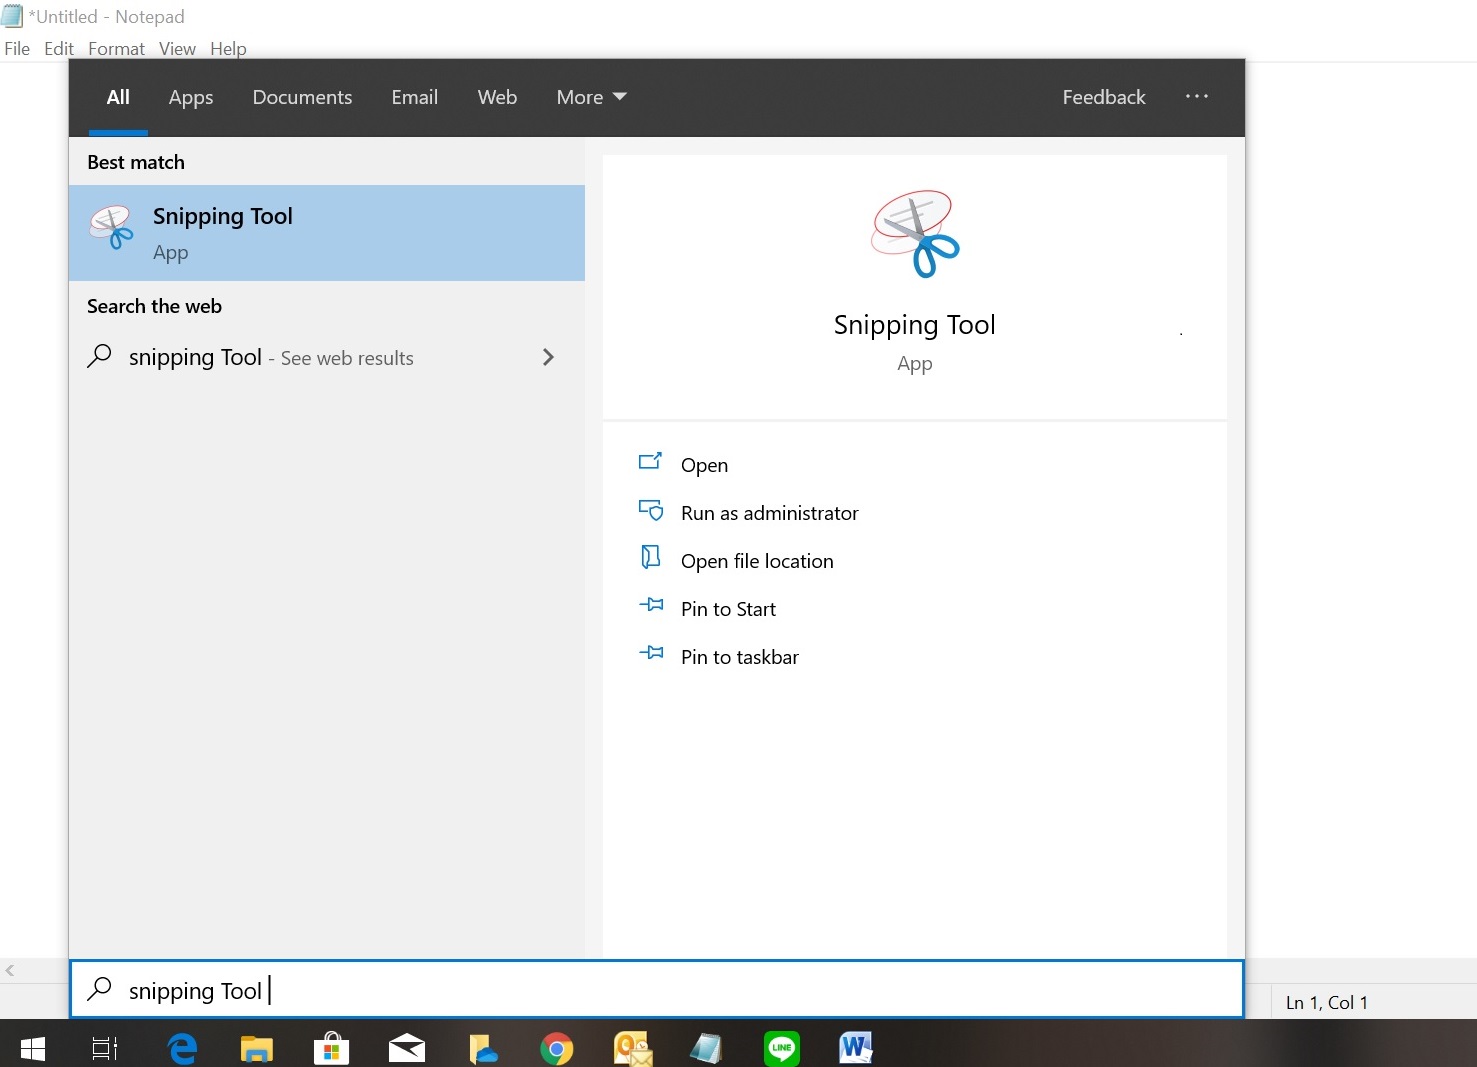This screenshot has height=1067, width=1477.
Task: Pin Snipping Tool to taskbar
Action: coord(740,657)
